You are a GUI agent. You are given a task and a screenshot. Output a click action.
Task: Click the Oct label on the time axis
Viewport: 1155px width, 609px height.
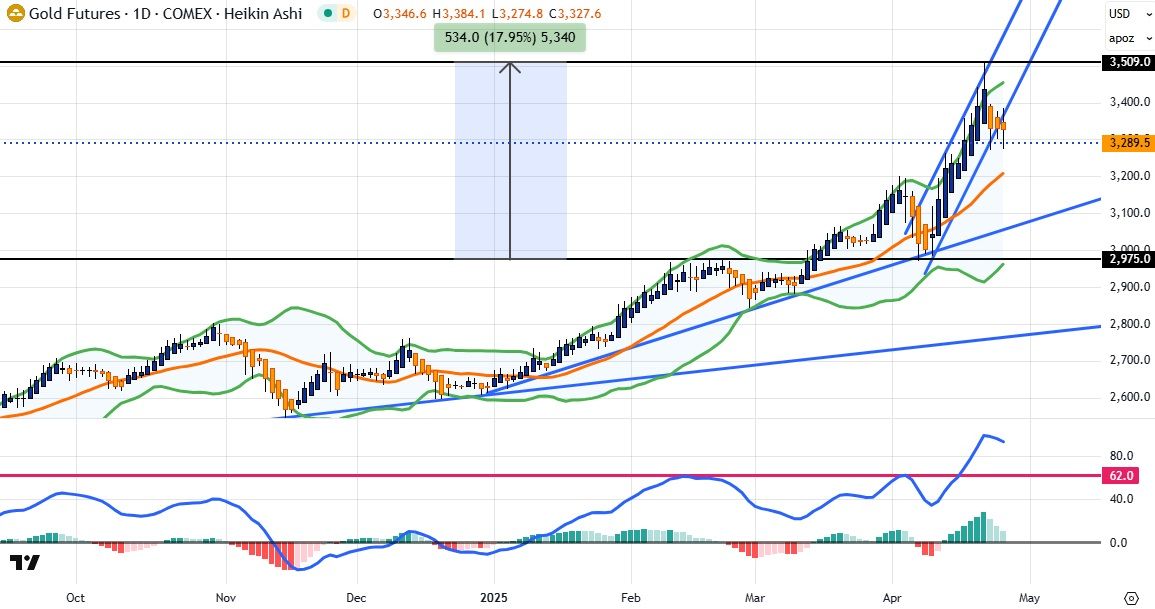click(x=75, y=597)
